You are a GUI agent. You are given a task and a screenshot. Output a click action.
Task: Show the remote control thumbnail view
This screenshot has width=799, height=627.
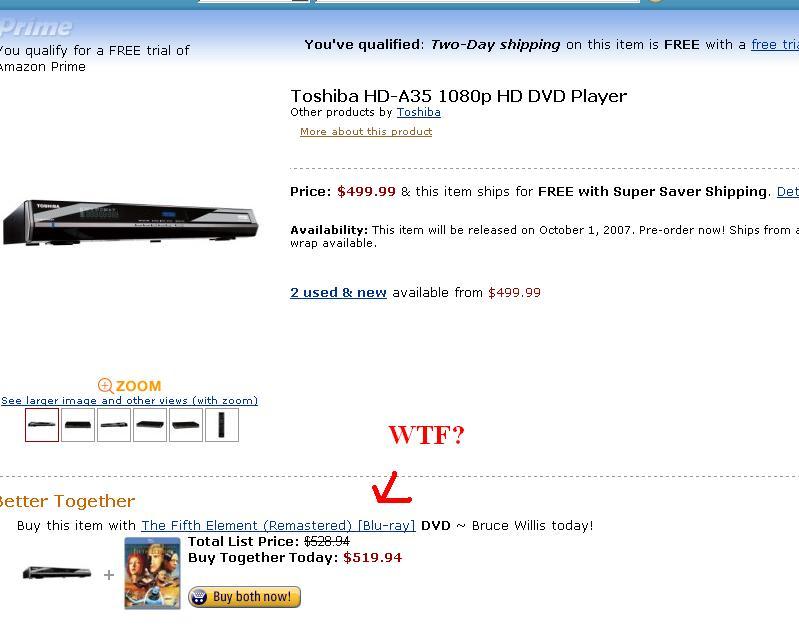[x=222, y=425]
